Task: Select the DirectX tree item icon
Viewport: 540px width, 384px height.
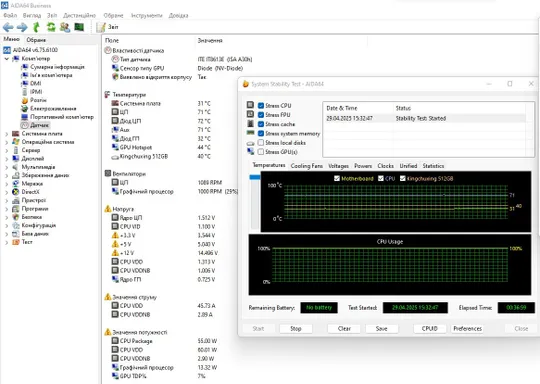Action: point(15,192)
